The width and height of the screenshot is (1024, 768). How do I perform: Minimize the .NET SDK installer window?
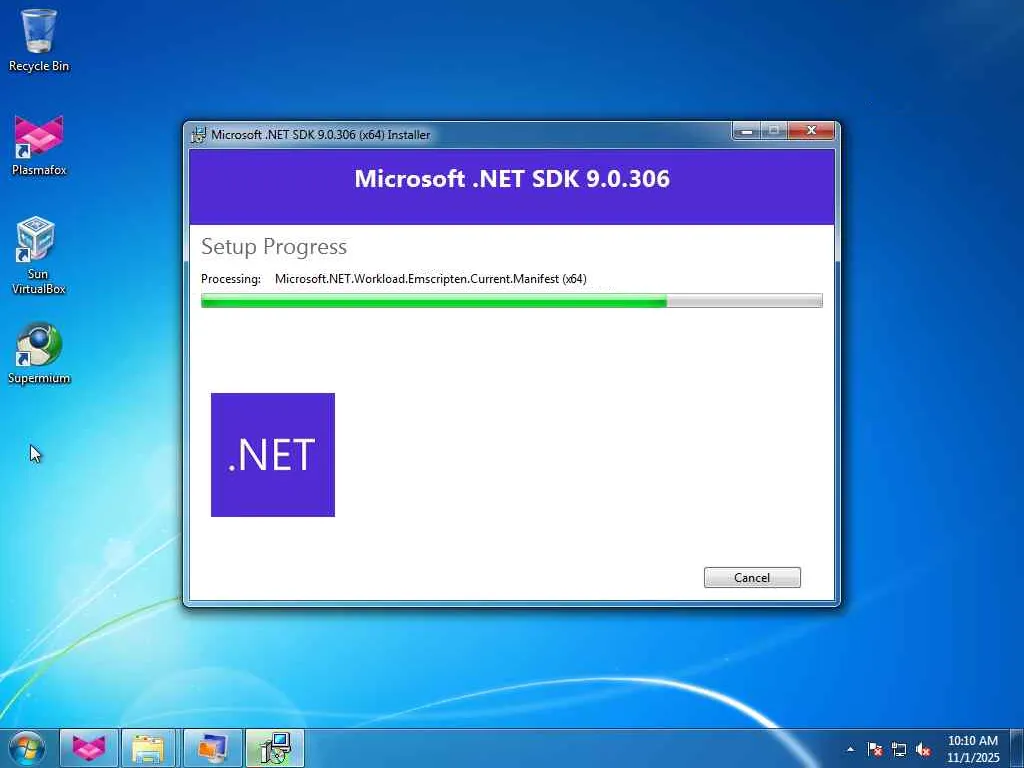[x=746, y=131]
